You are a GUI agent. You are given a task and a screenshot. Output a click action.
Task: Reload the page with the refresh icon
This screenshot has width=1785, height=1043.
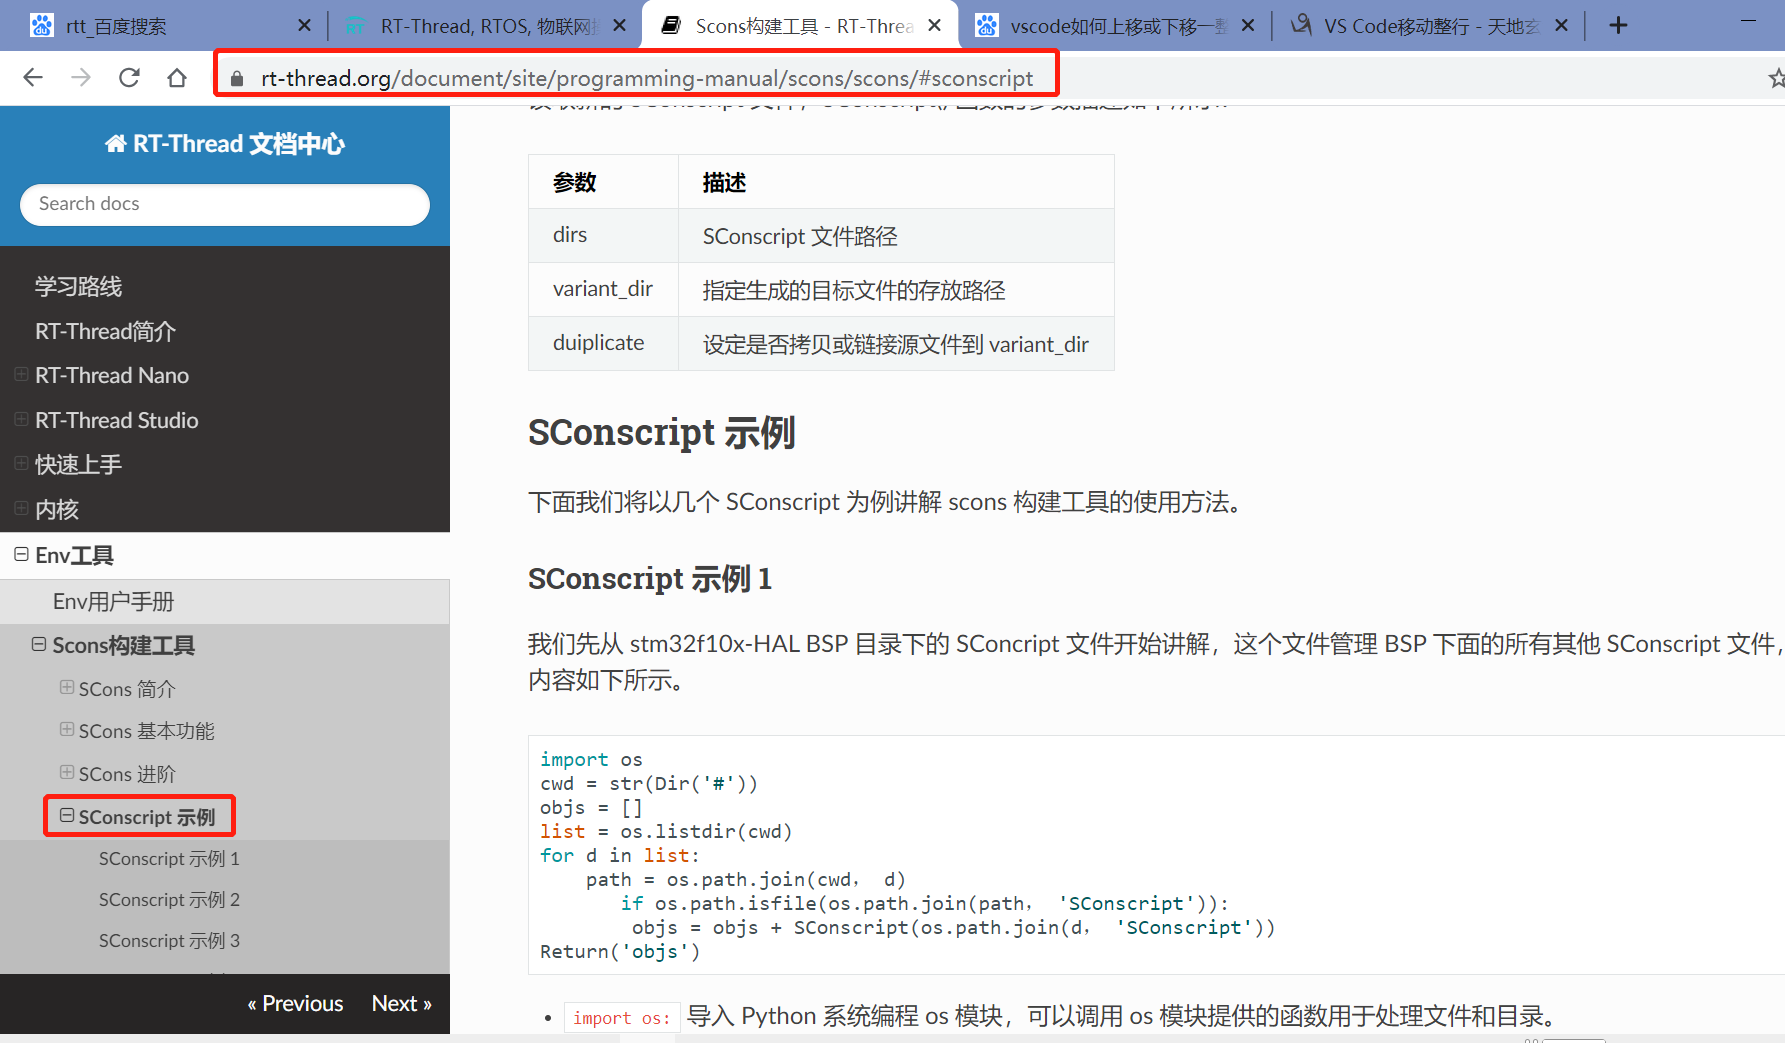pyautogui.click(x=129, y=78)
